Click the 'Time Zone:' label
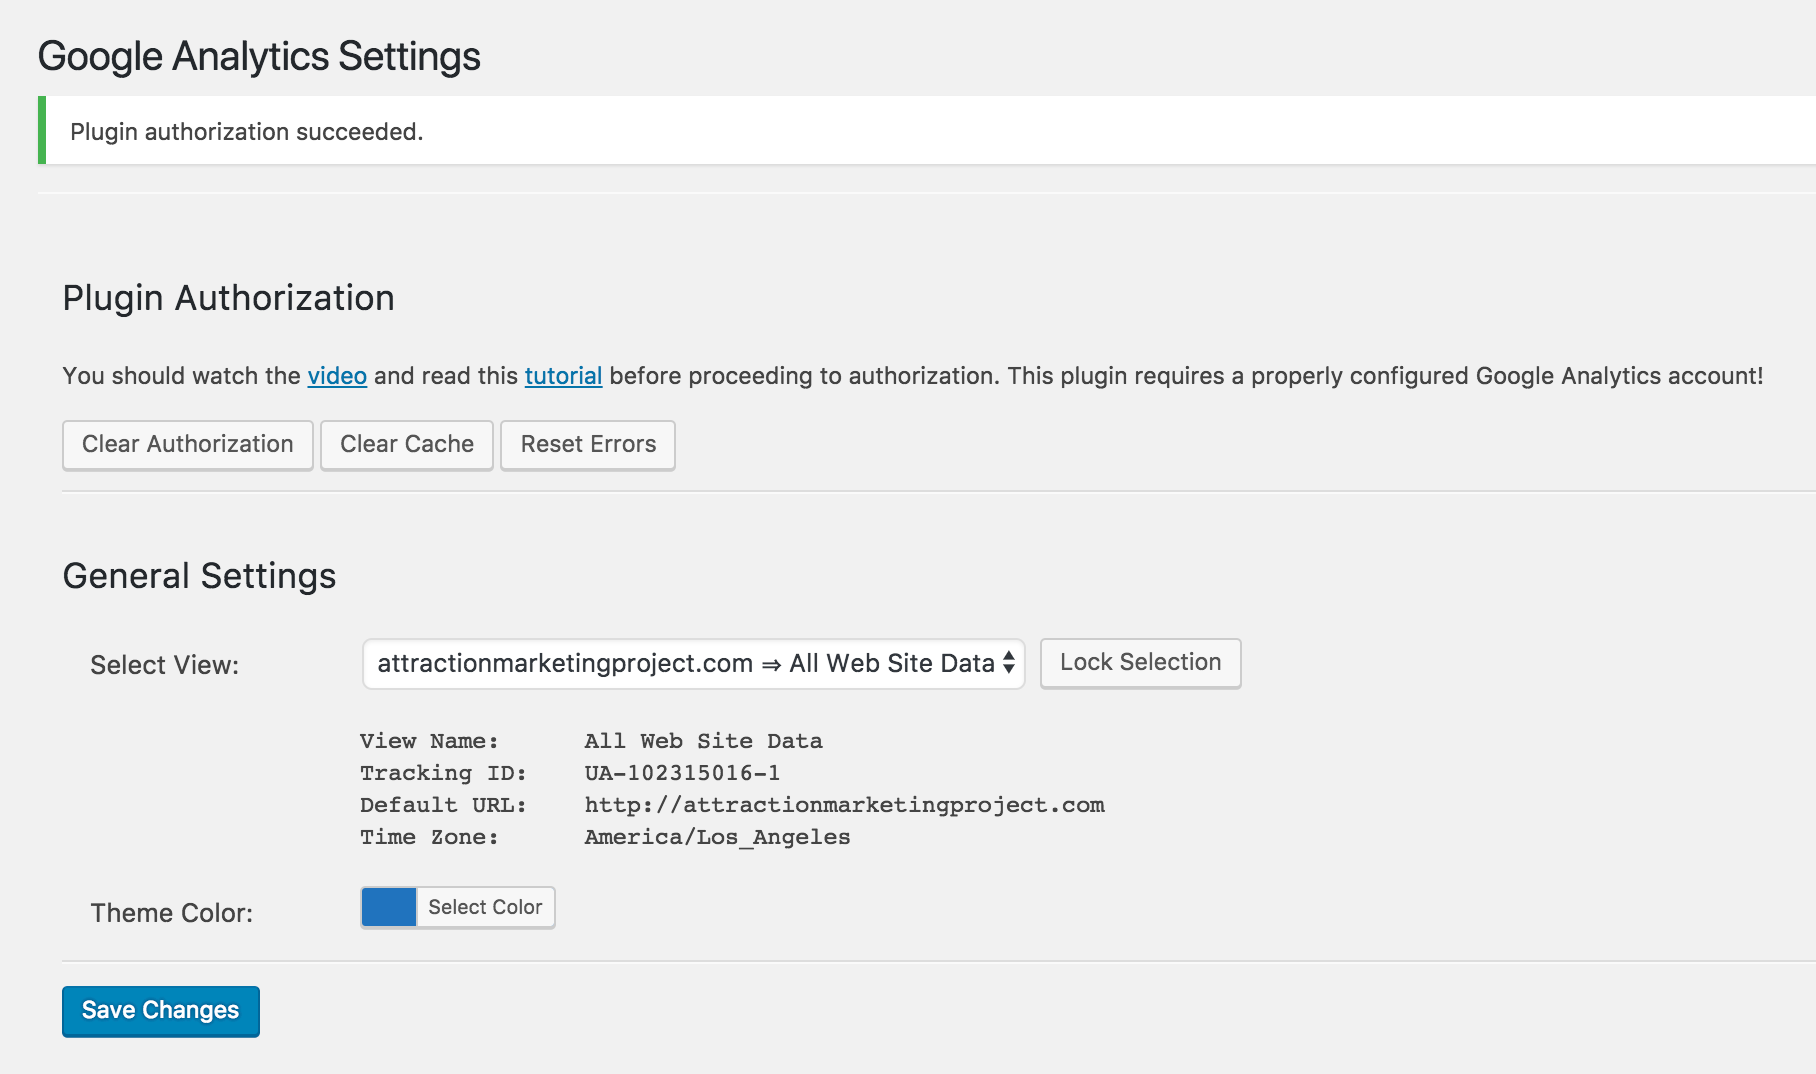 [x=429, y=837]
